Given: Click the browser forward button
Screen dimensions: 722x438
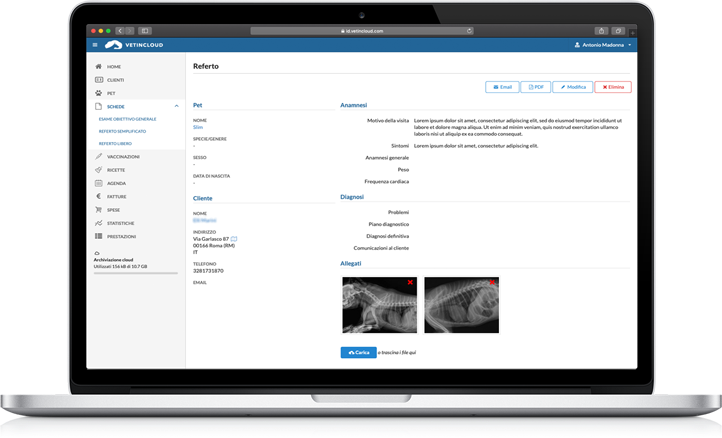Looking at the screenshot, I should [x=130, y=31].
